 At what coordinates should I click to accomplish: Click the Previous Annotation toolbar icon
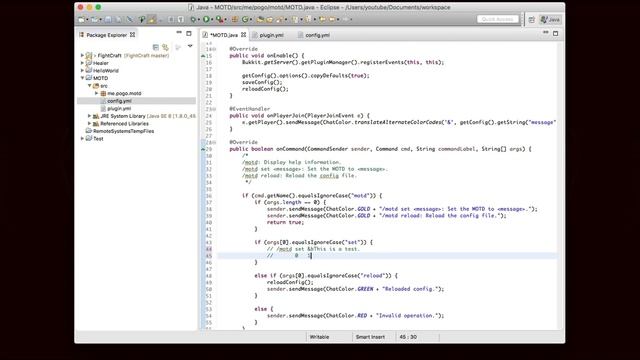click(x=308, y=19)
